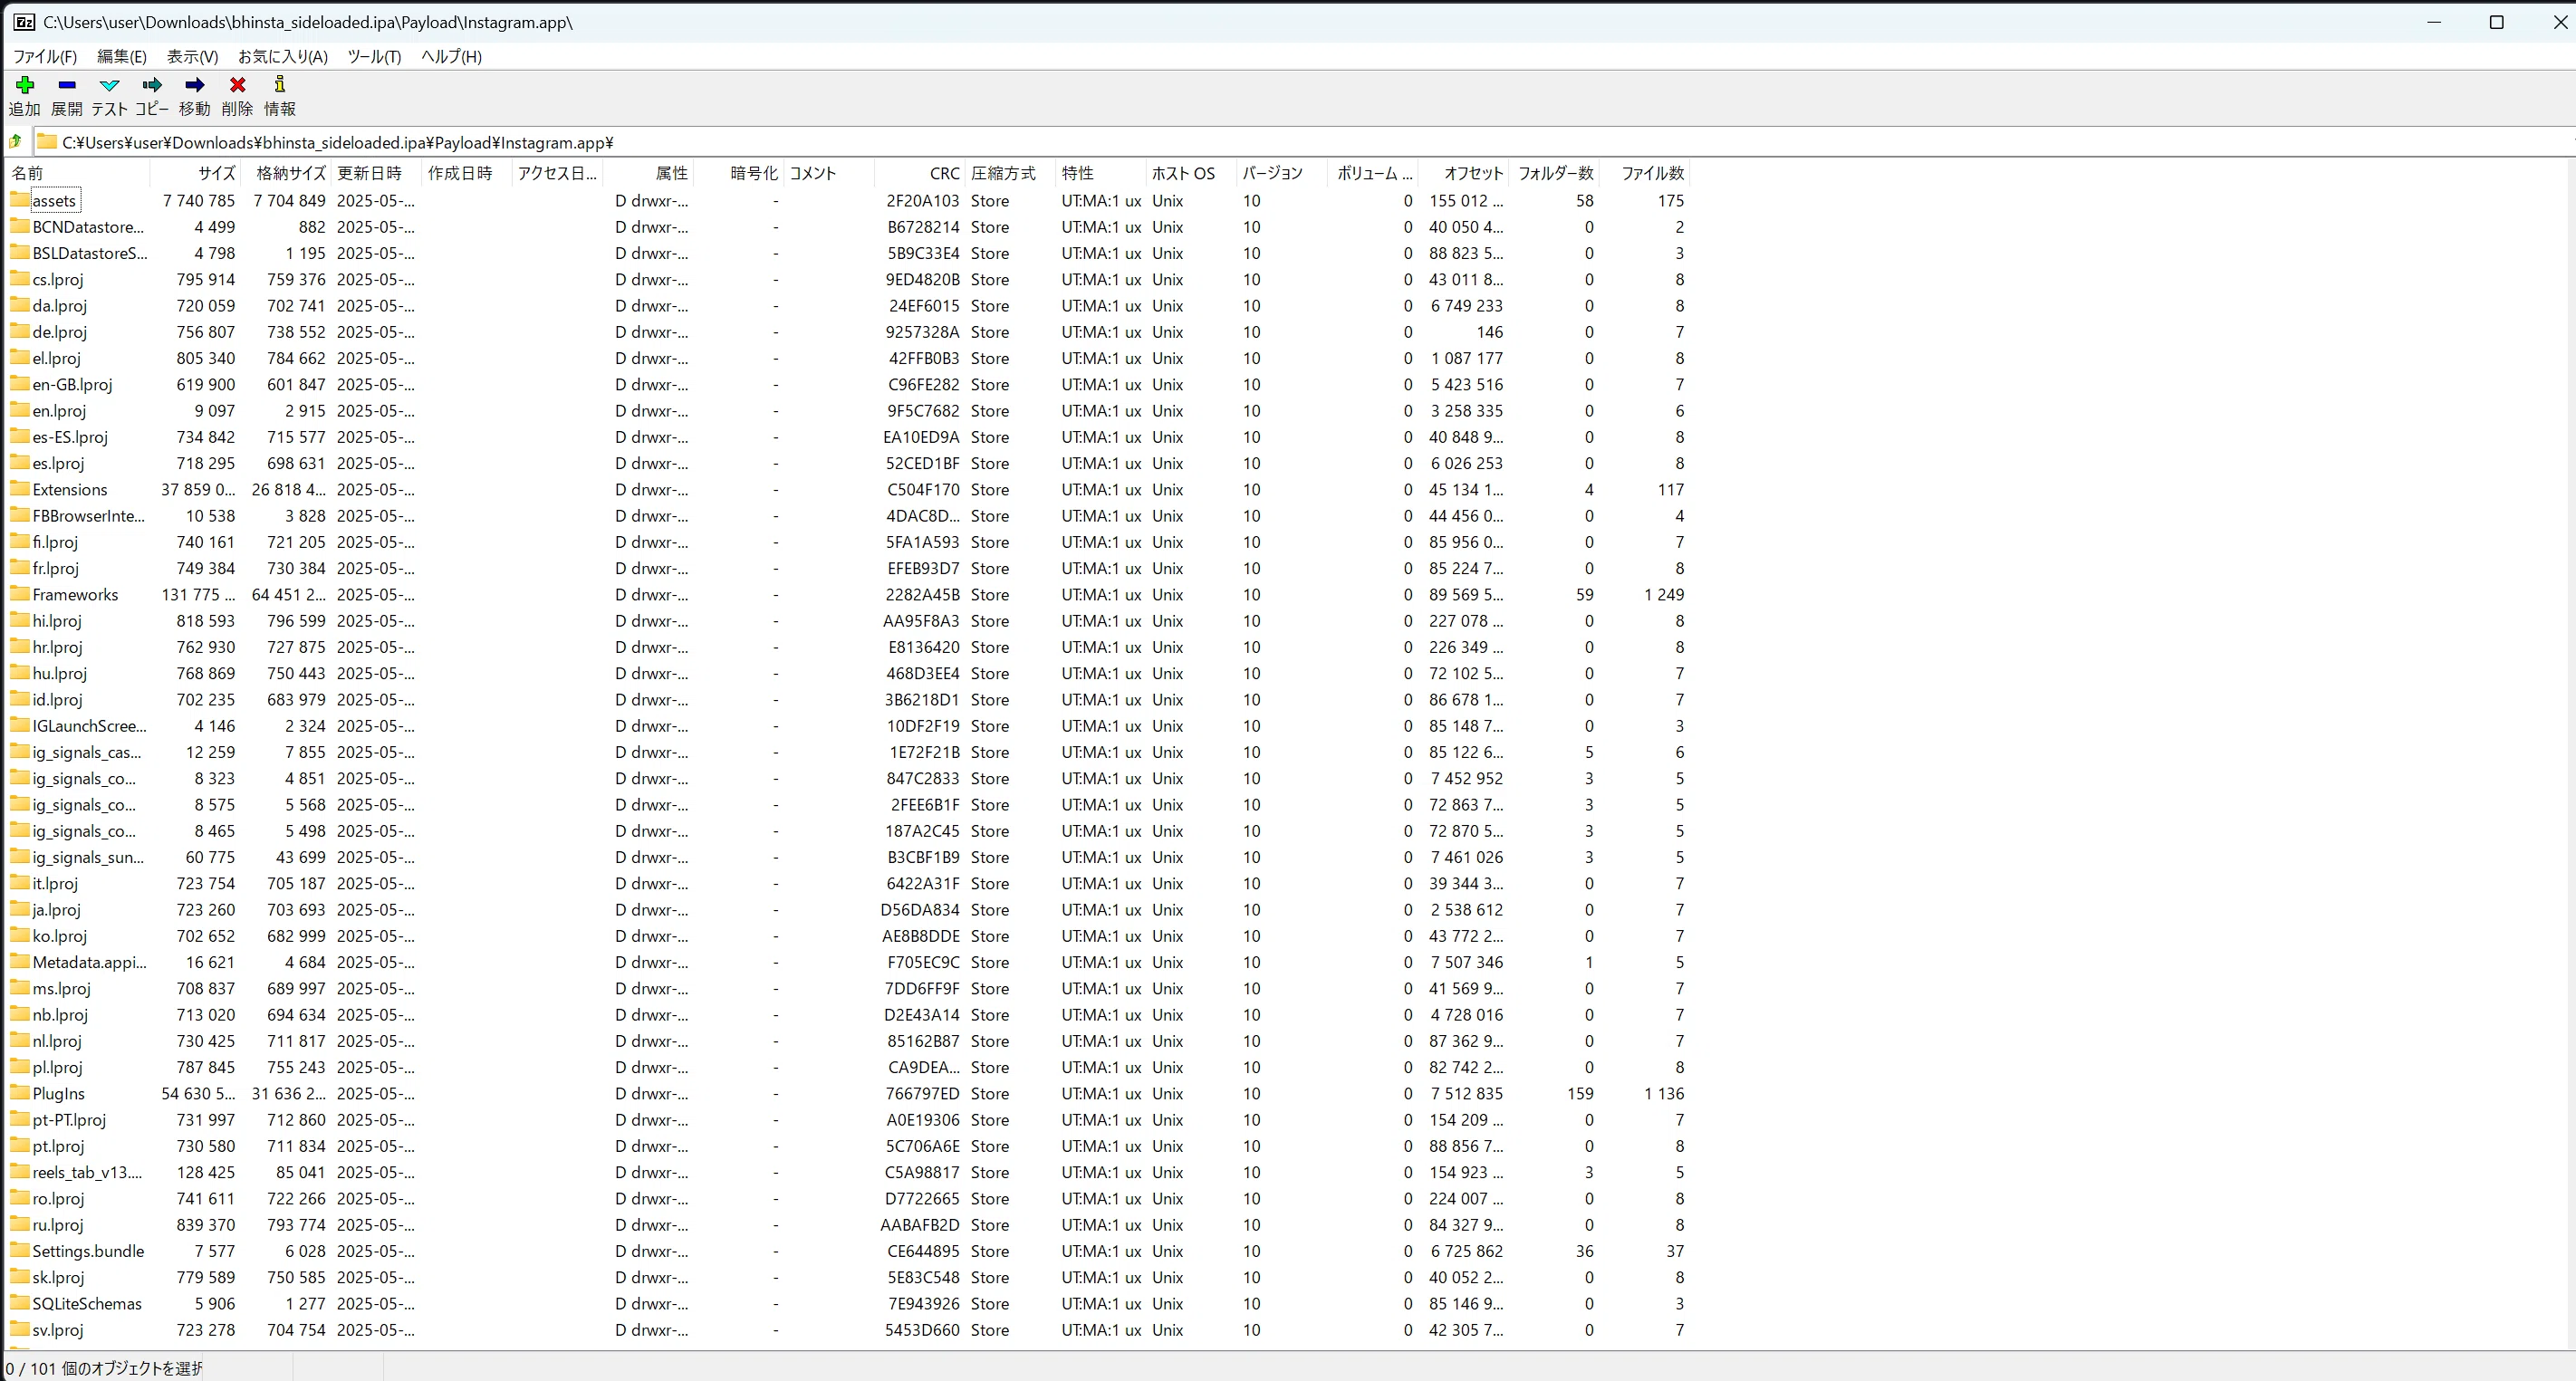The height and width of the screenshot is (1381, 2576).
Task: Select the SQLiteSchemas folder icon
Action: (20, 1303)
